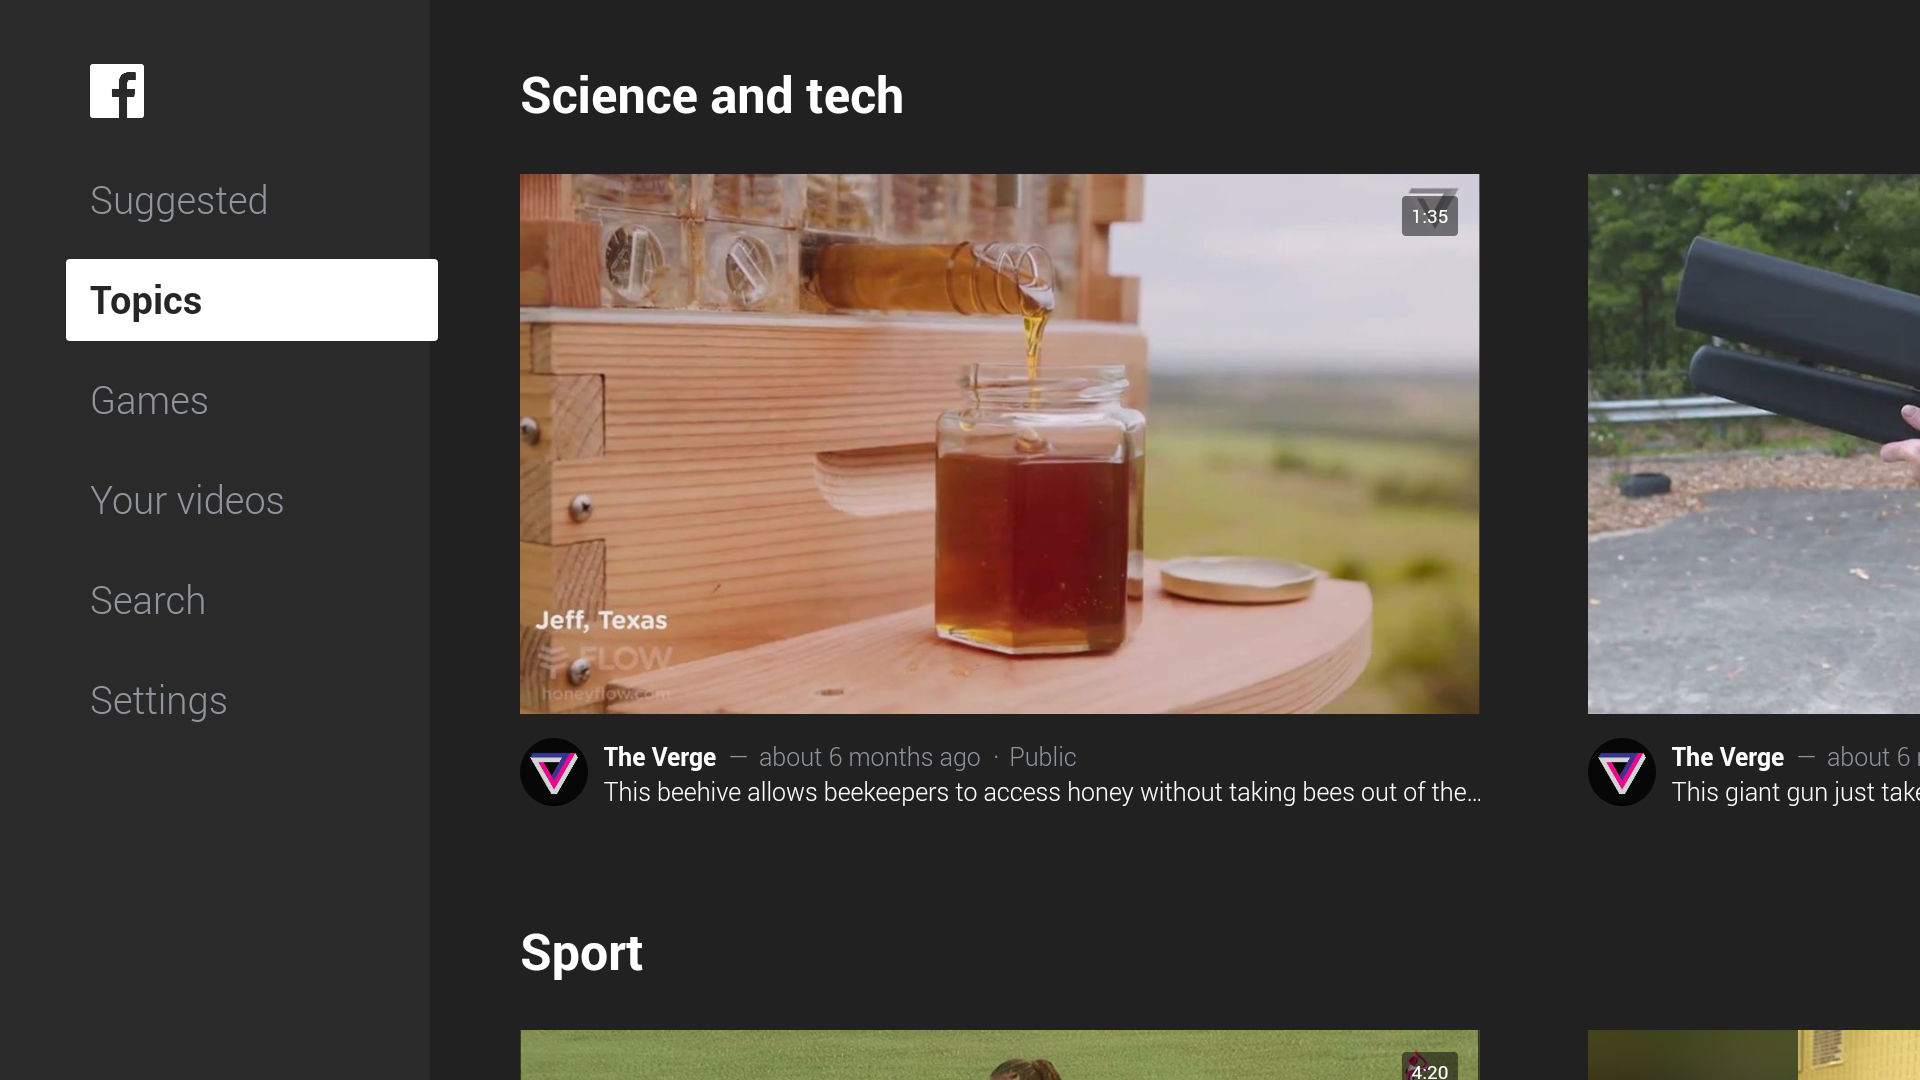
Task: Play the beehive honey jar video
Action: pyautogui.click(x=999, y=444)
